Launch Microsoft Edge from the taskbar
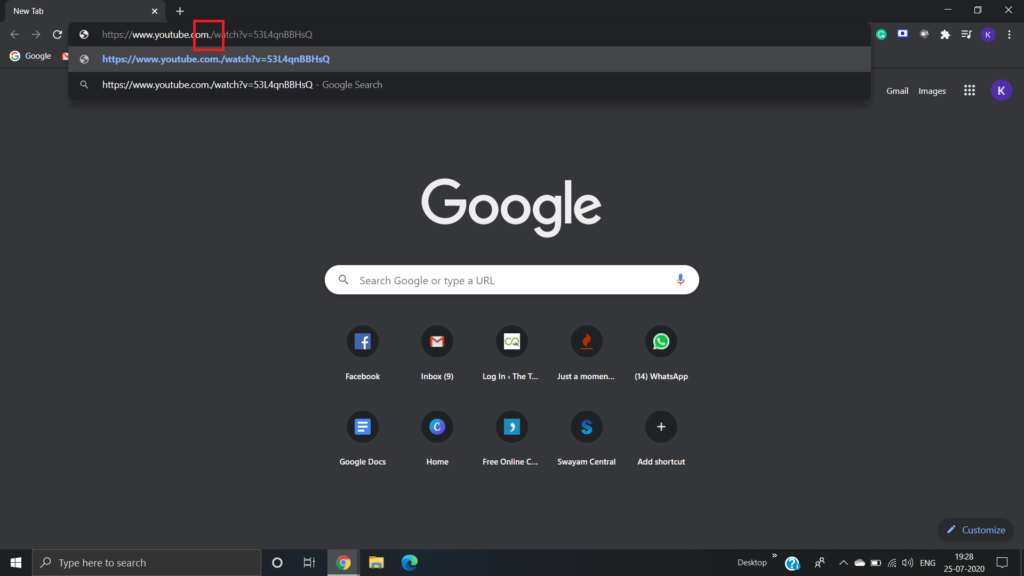 tap(409, 562)
